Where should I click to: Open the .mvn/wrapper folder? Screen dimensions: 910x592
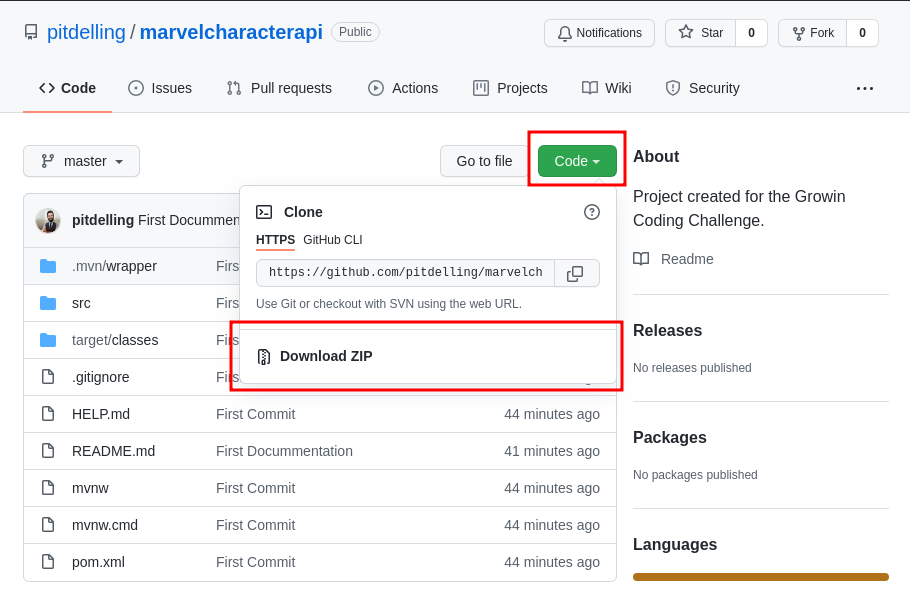114,266
